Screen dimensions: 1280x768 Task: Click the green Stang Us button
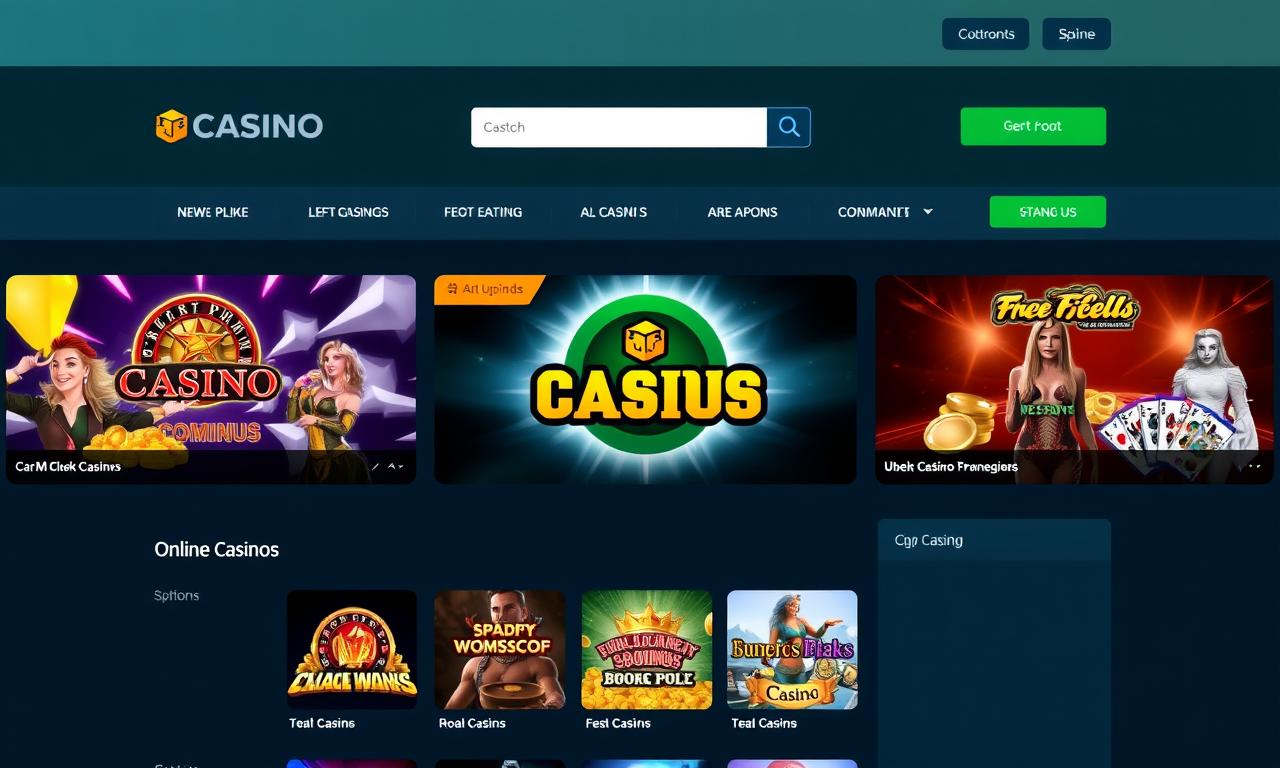click(x=1047, y=212)
